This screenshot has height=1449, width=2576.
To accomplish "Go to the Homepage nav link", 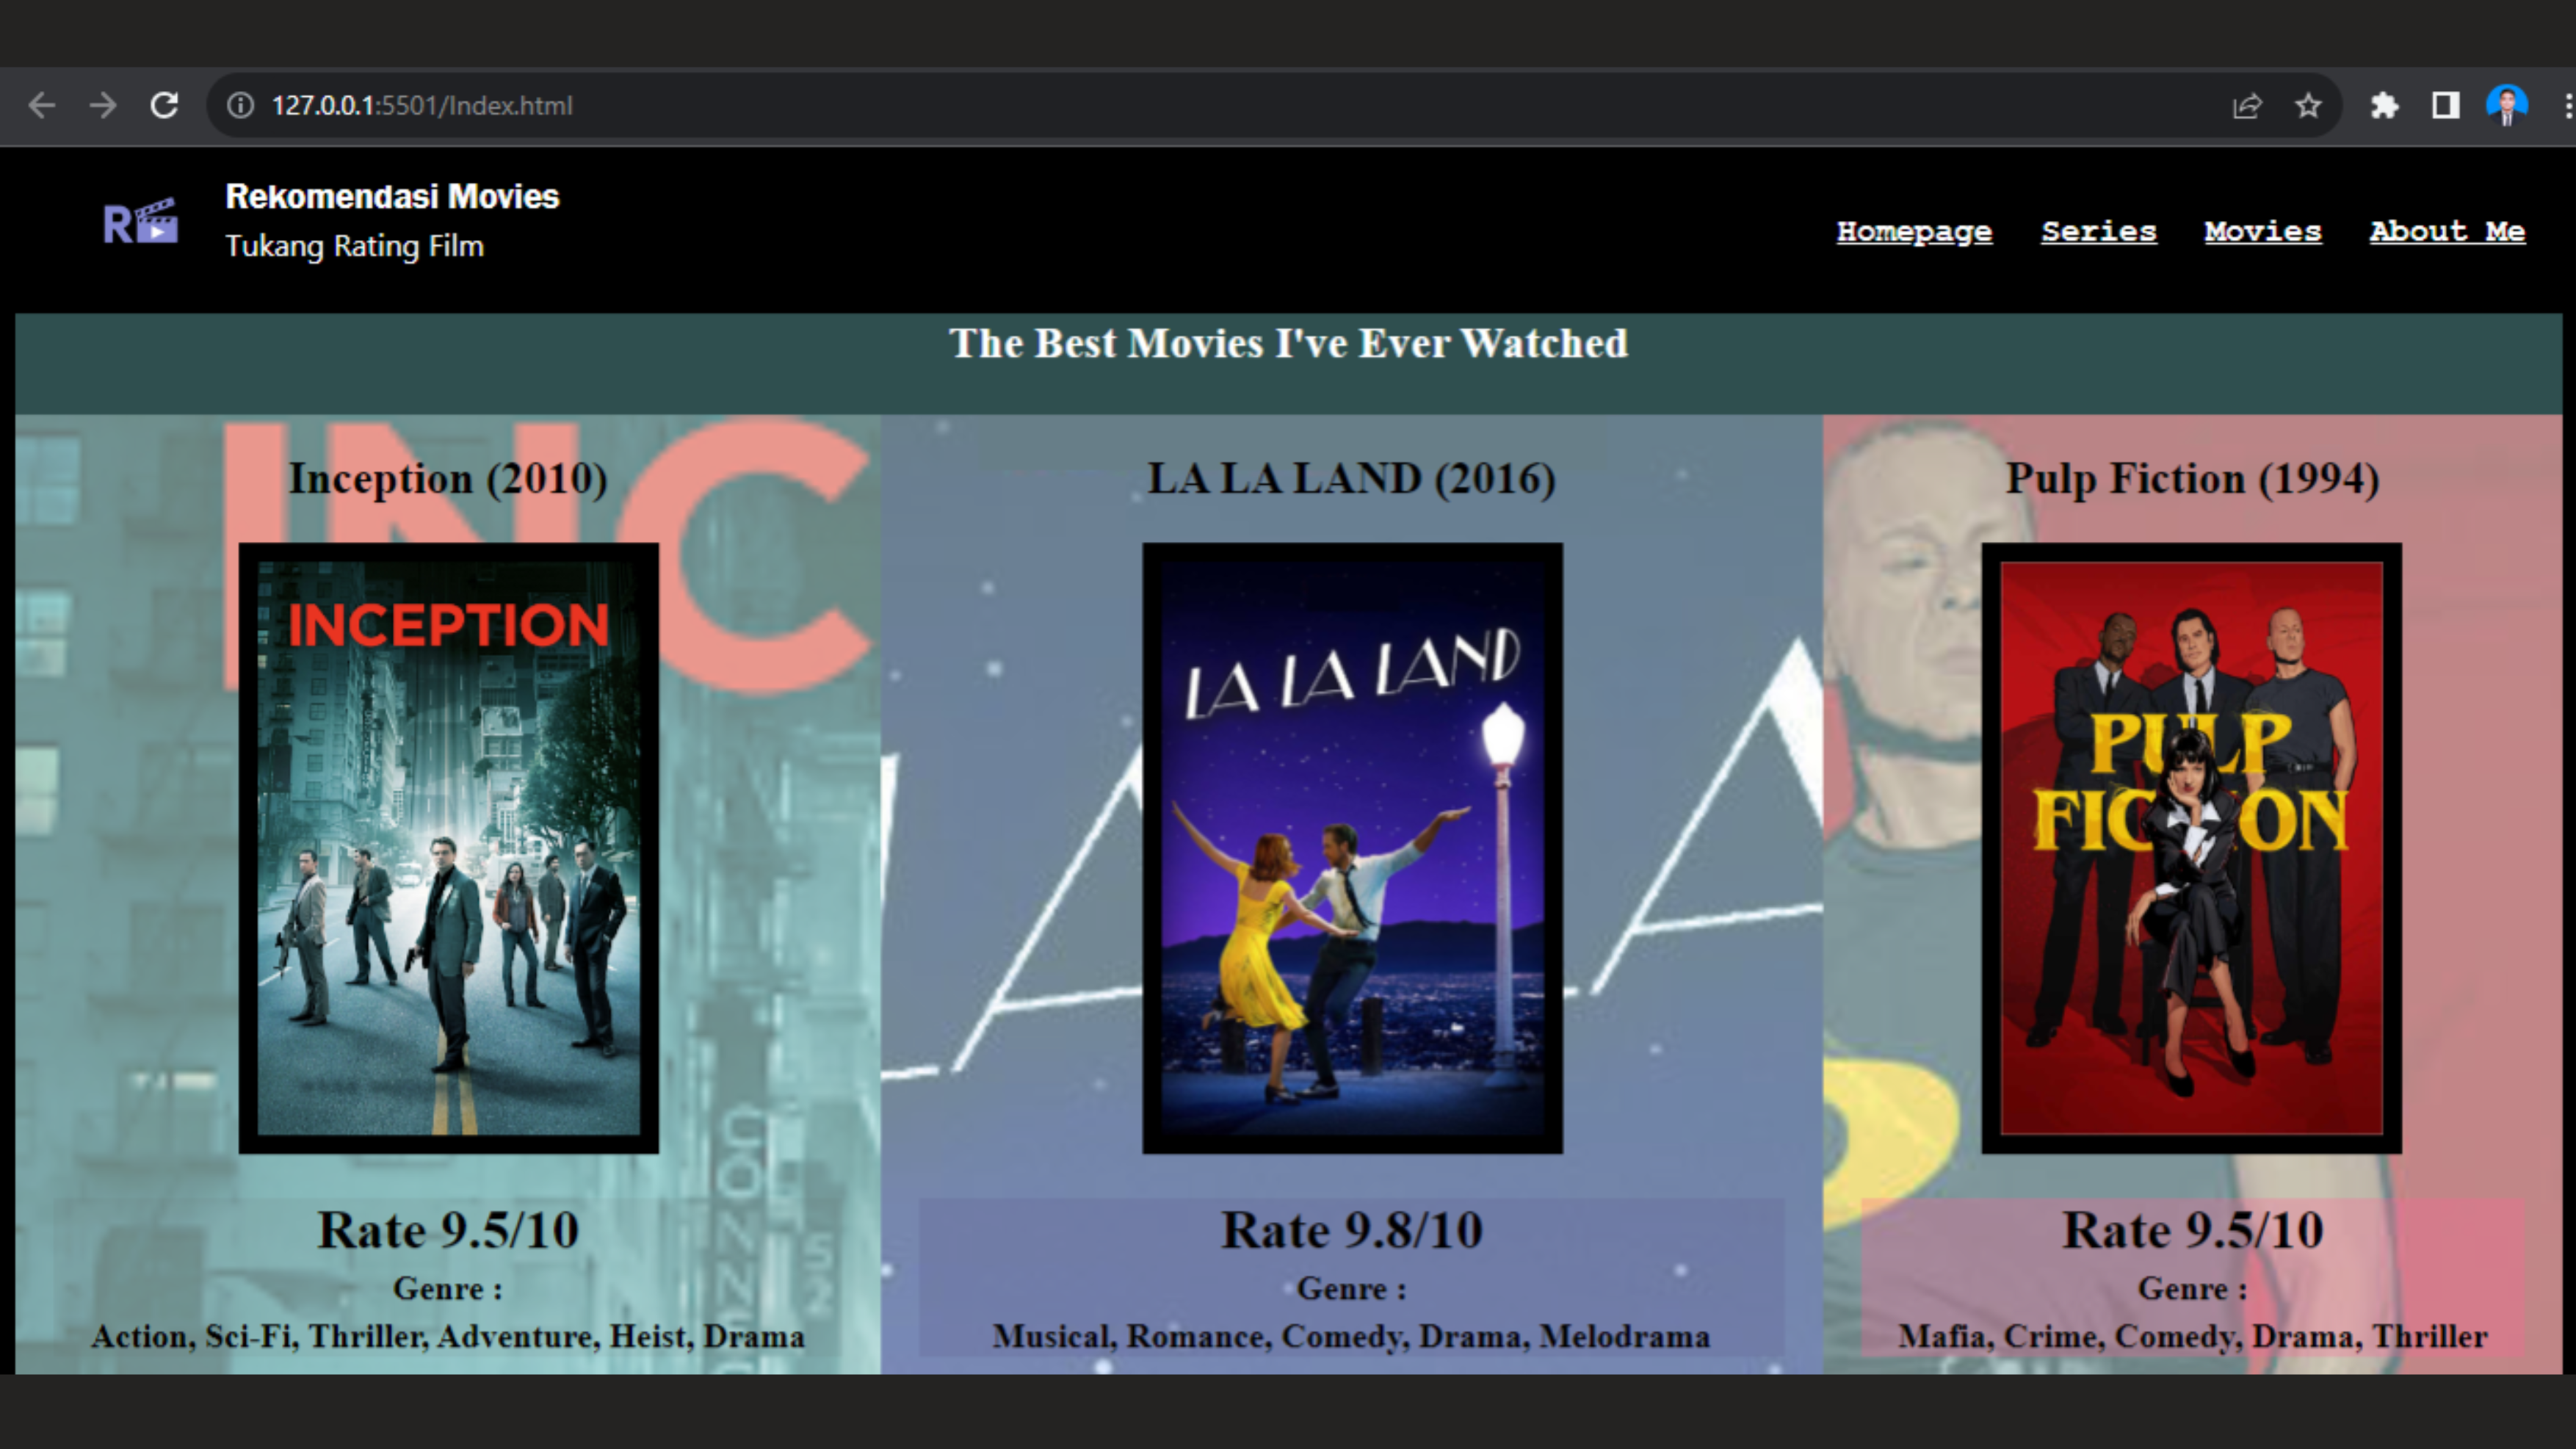I will [1914, 231].
